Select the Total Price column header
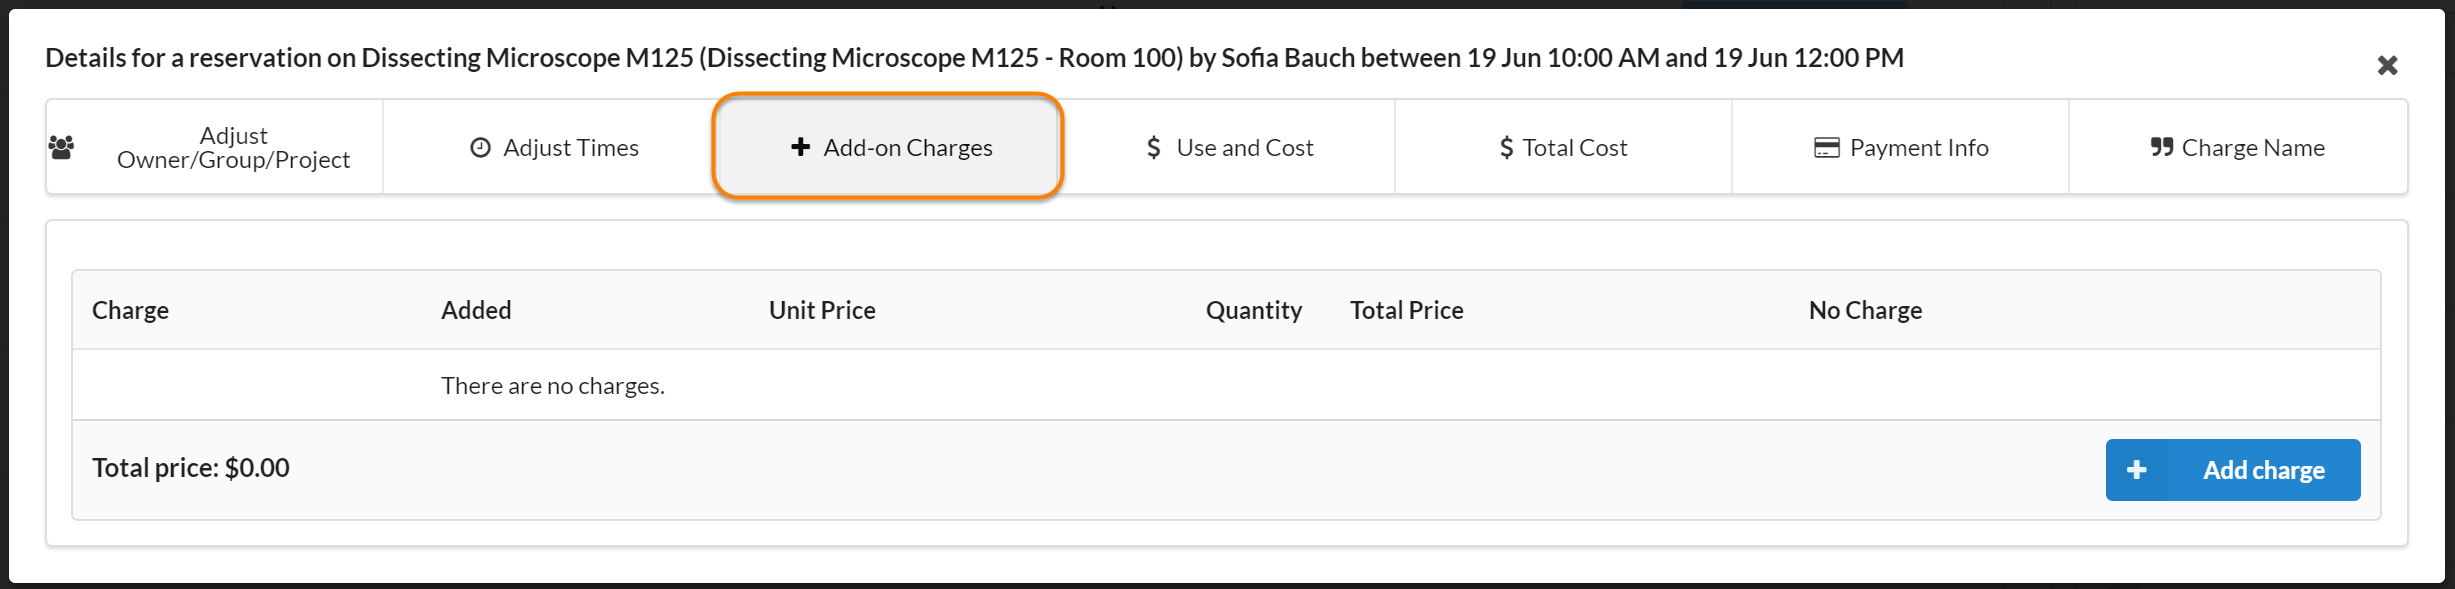 [x=1406, y=310]
